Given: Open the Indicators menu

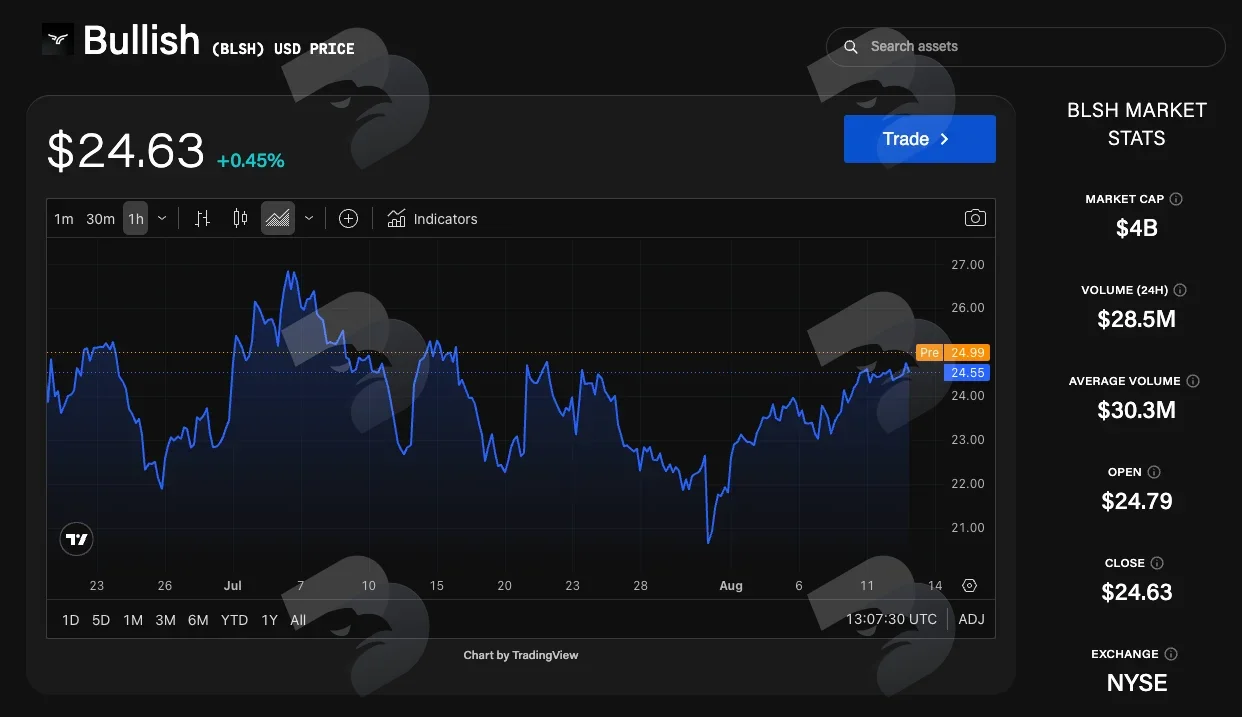Looking at the screenshot, I should pyautogui.click(x=432, y=218).
